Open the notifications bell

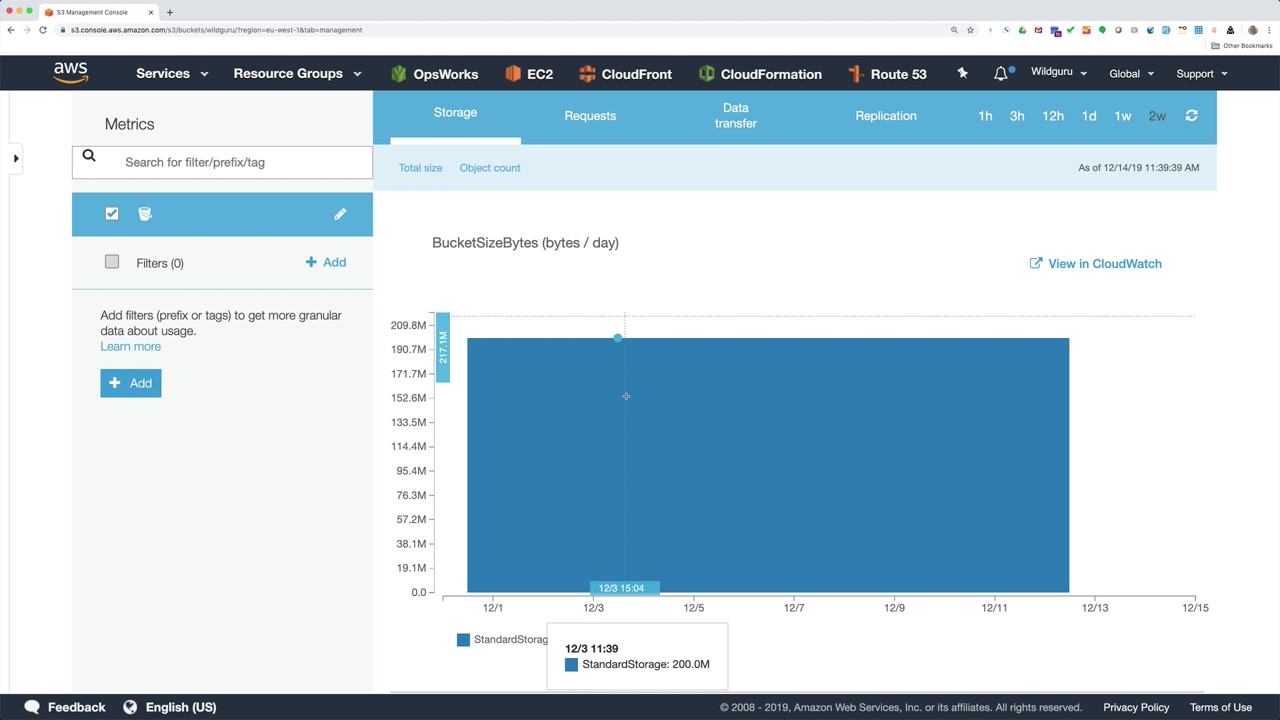(x=1001, y=73)
